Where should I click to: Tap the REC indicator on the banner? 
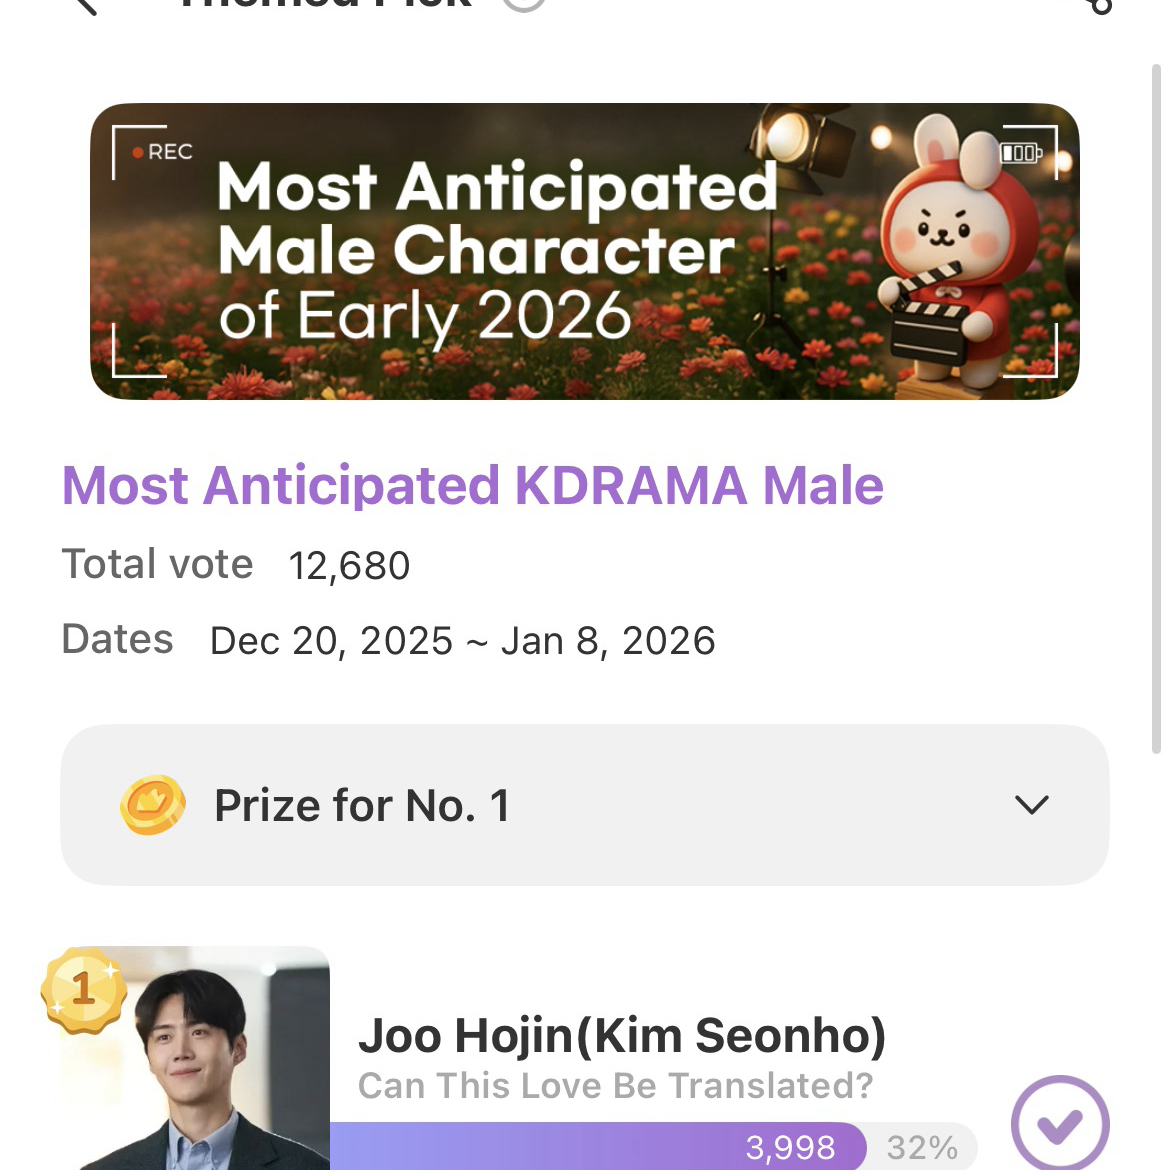coord(163,152)
